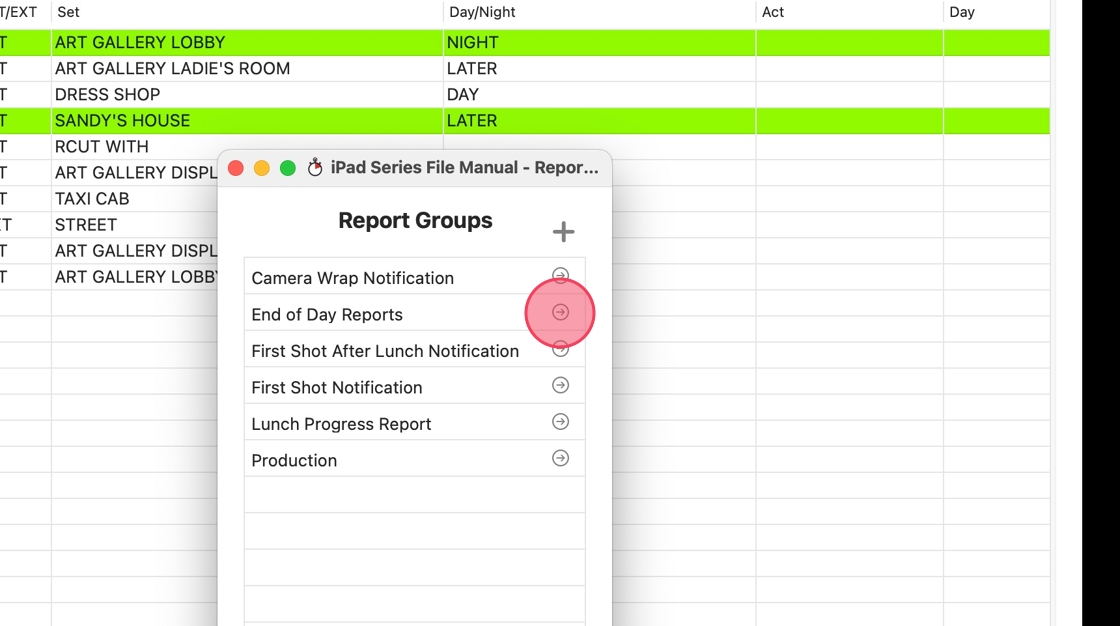Select SANDY'S HOUSE set cell
The image size is (1120, 626).
[247, 121]
